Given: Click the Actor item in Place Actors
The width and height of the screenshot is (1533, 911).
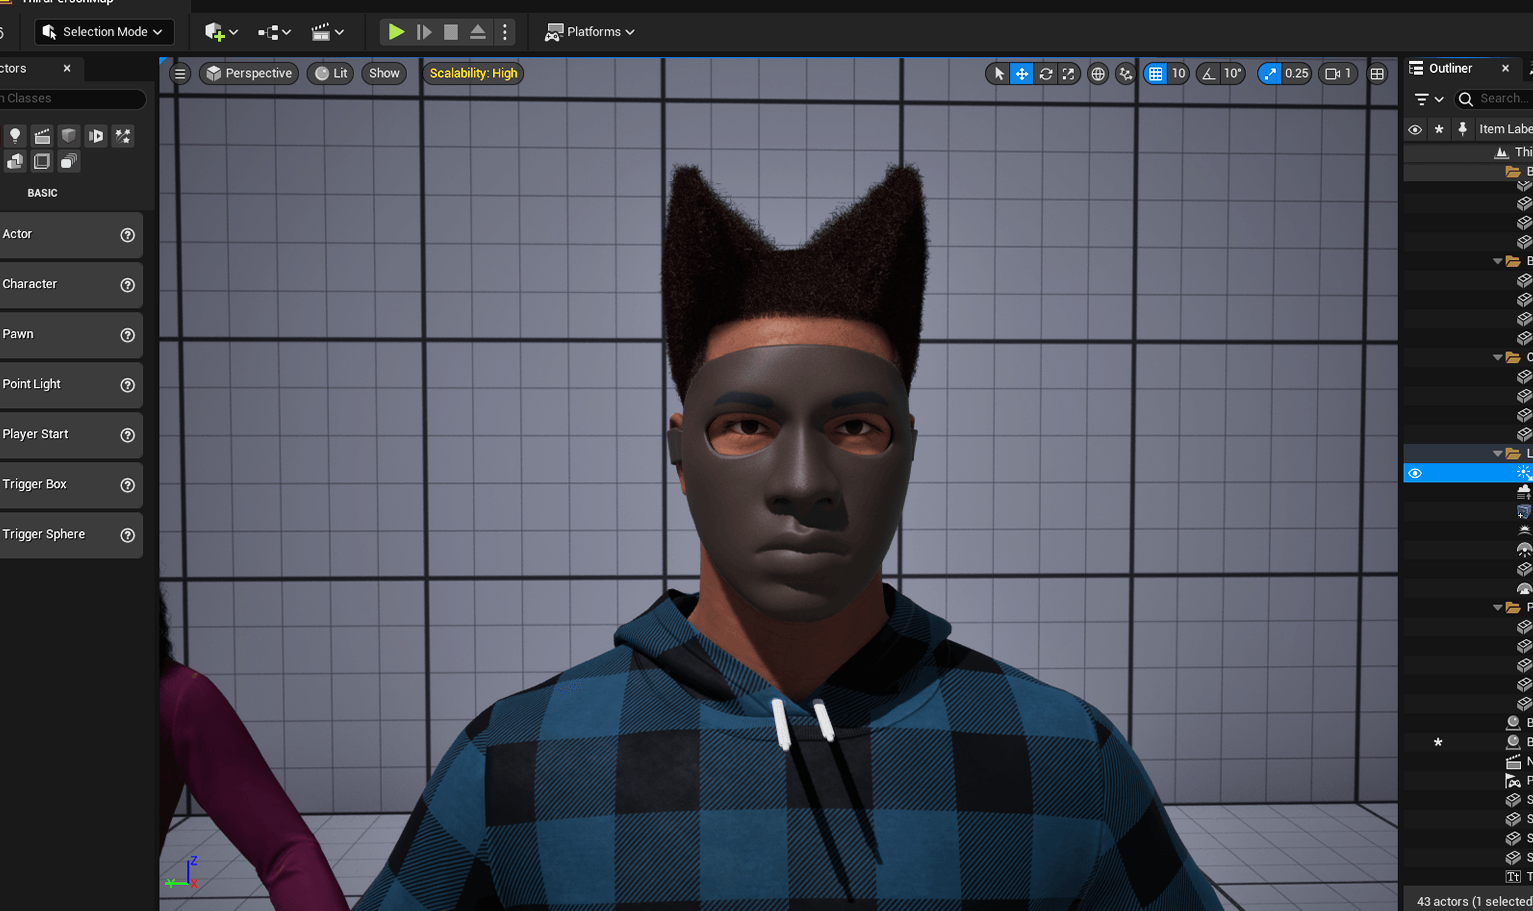Looking at the screenshot, I should click(70, 235).
